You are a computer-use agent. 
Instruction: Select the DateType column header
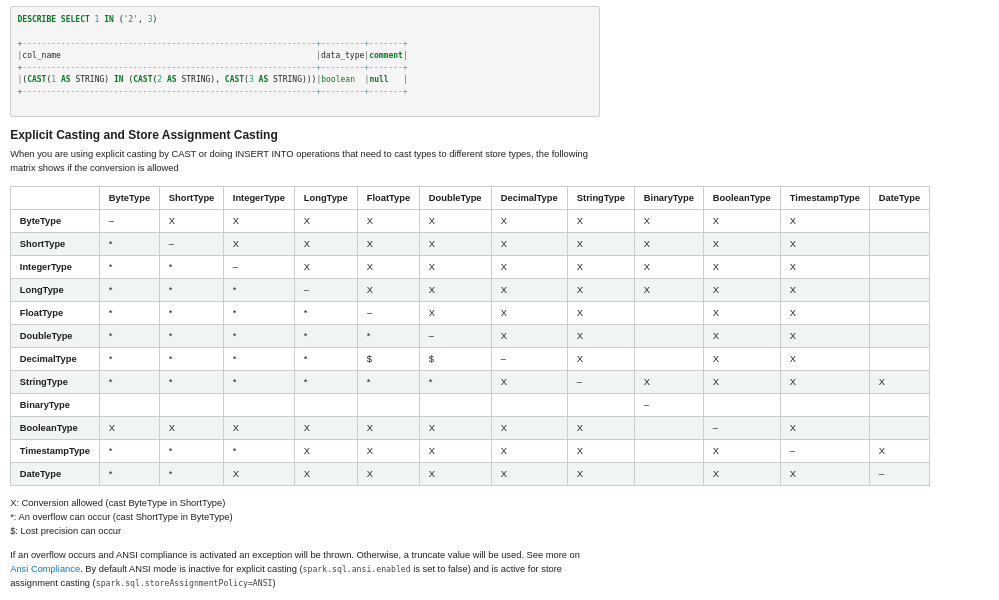tap(899, 198)
